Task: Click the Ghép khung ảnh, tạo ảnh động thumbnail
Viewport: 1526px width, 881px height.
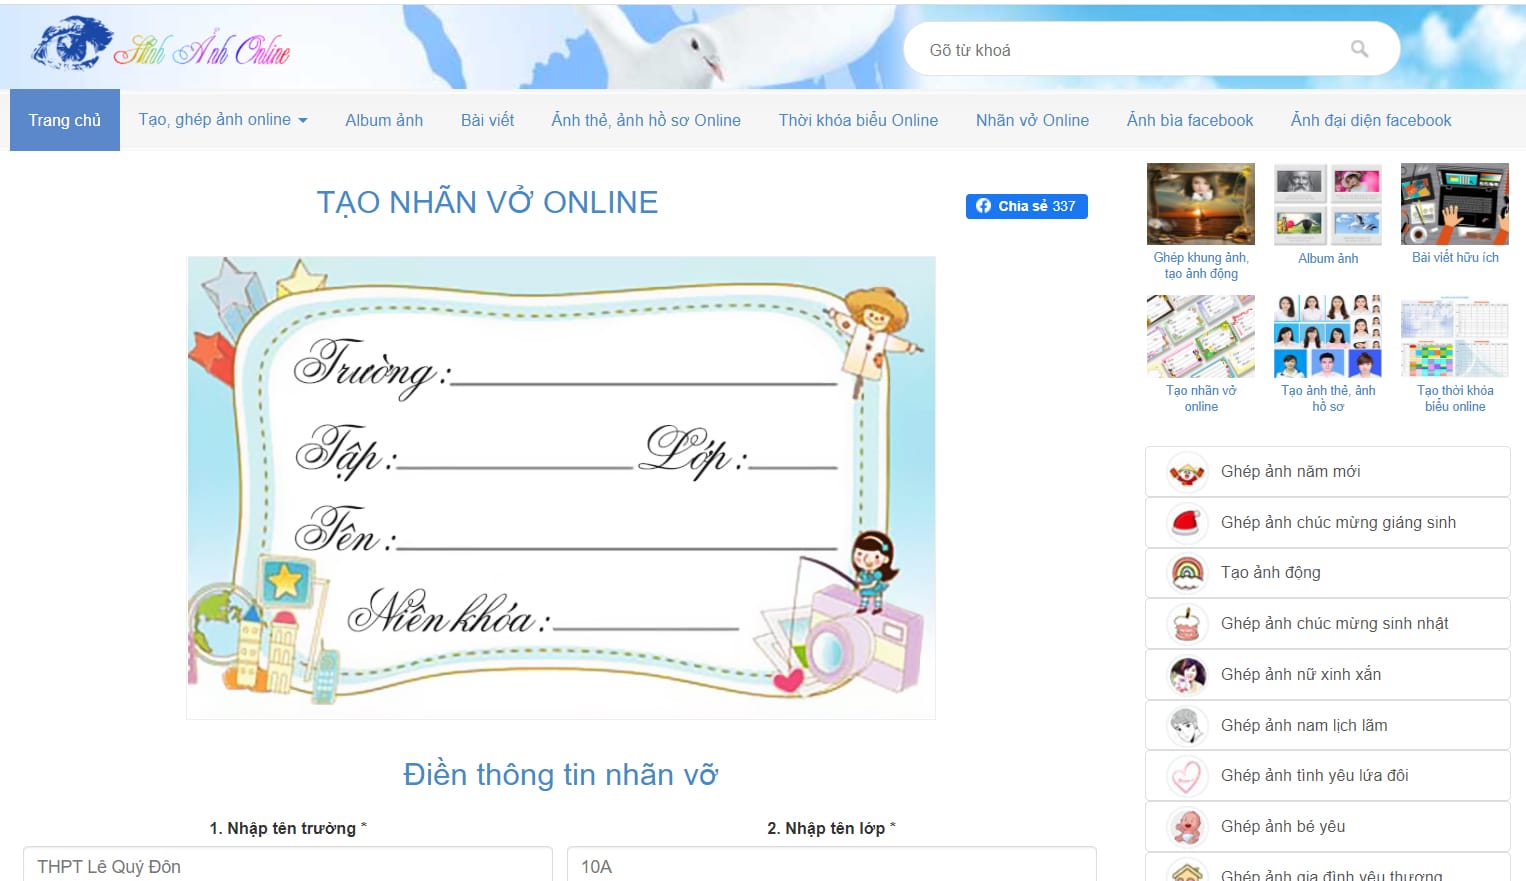Action: coord(1200,203)
